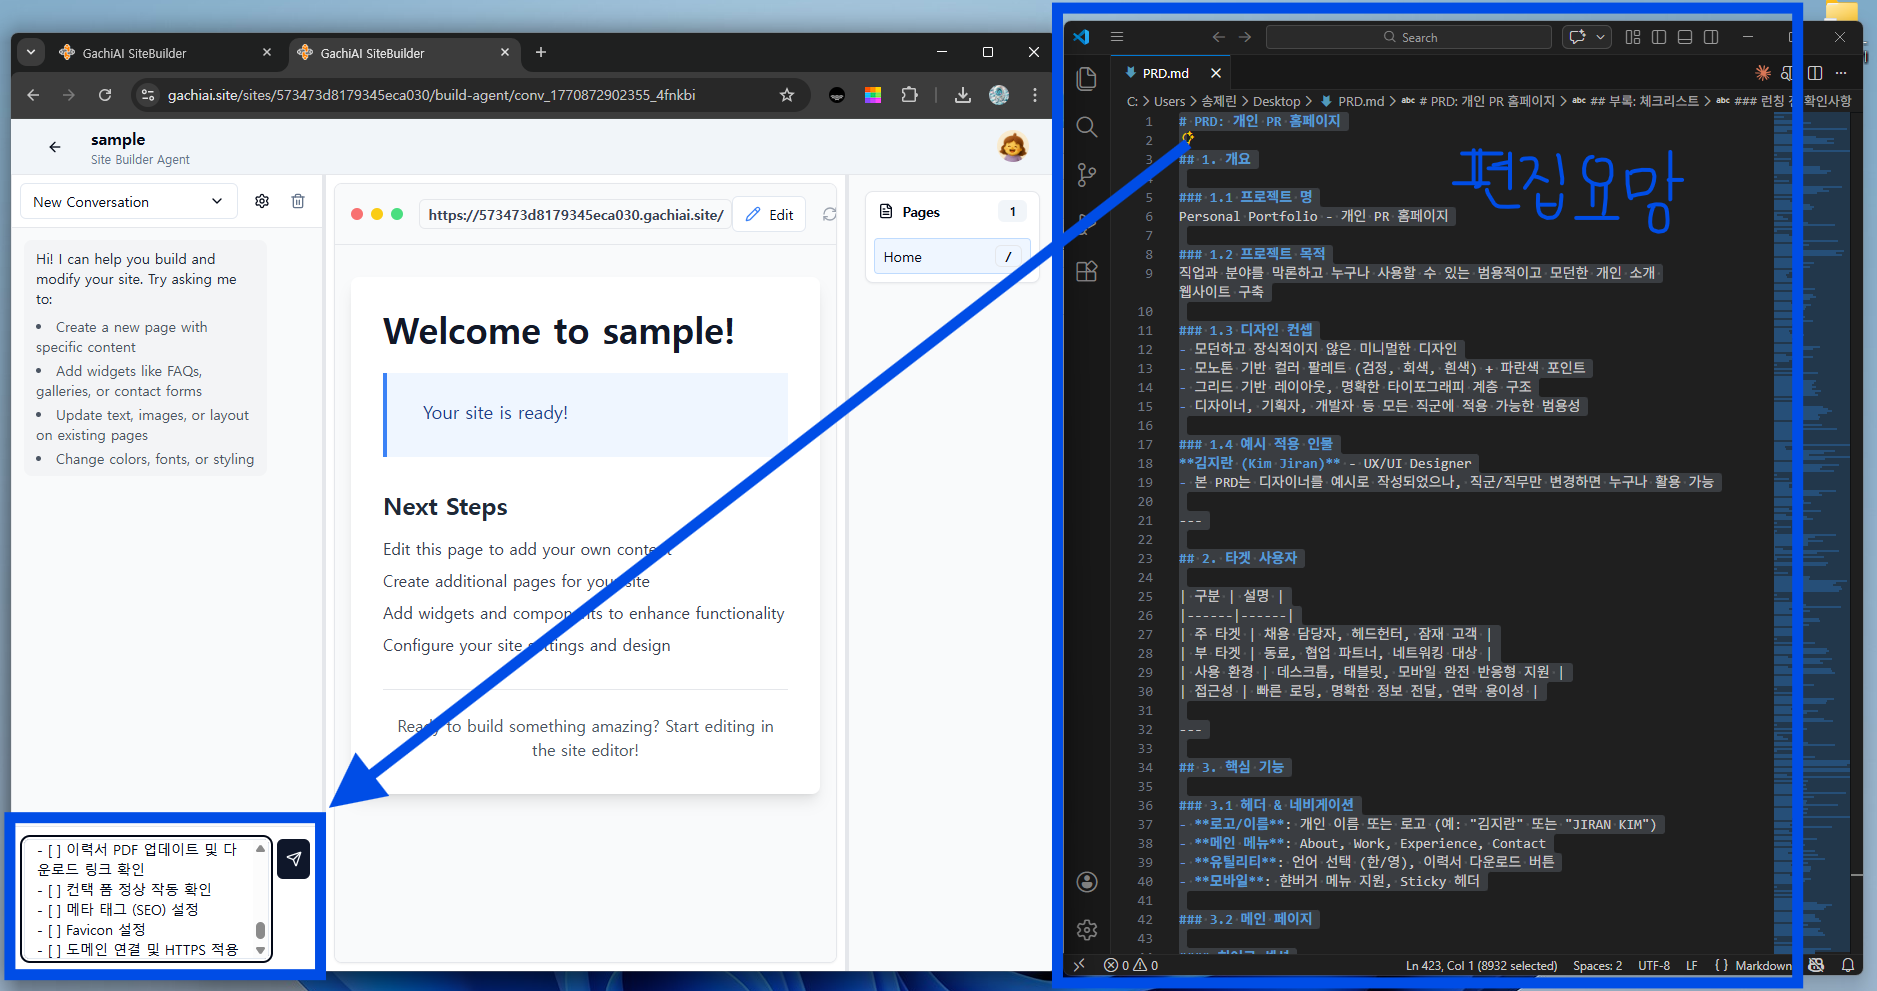Click the Edit button in preview
This screenshot has height=991, width=1877.
[x=769, y=214]
